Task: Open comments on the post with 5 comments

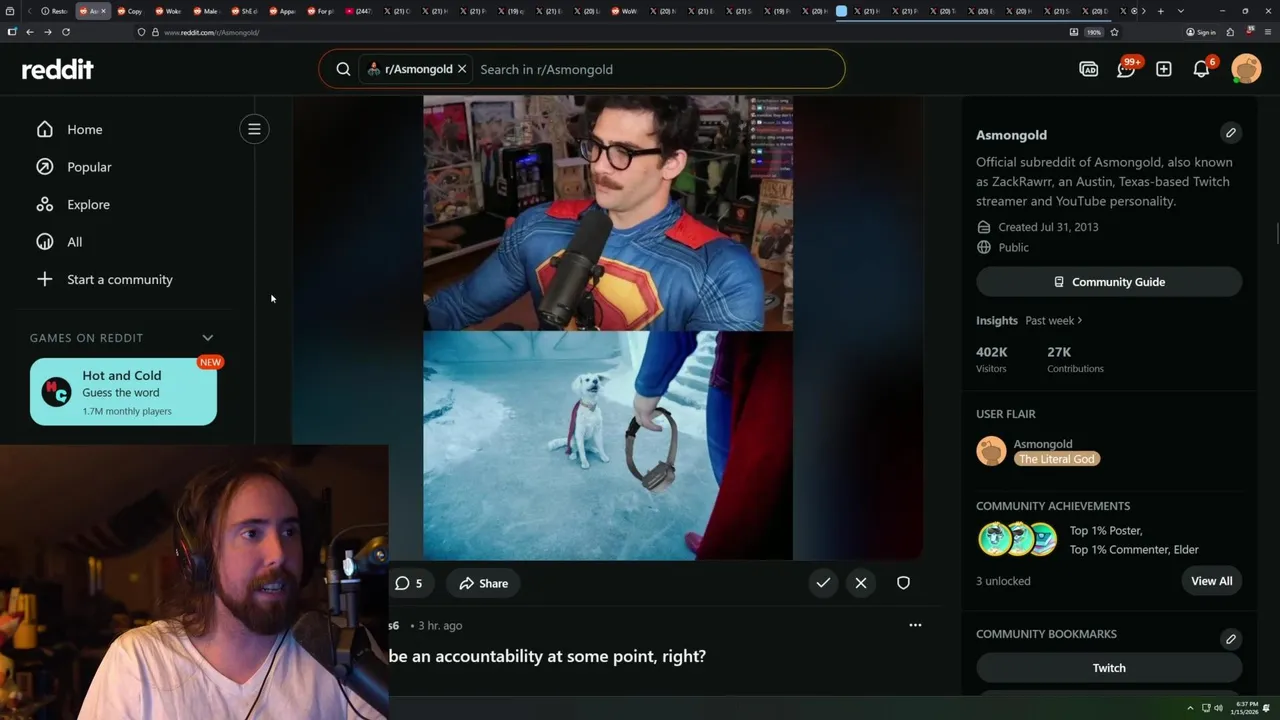Action: 409,583
